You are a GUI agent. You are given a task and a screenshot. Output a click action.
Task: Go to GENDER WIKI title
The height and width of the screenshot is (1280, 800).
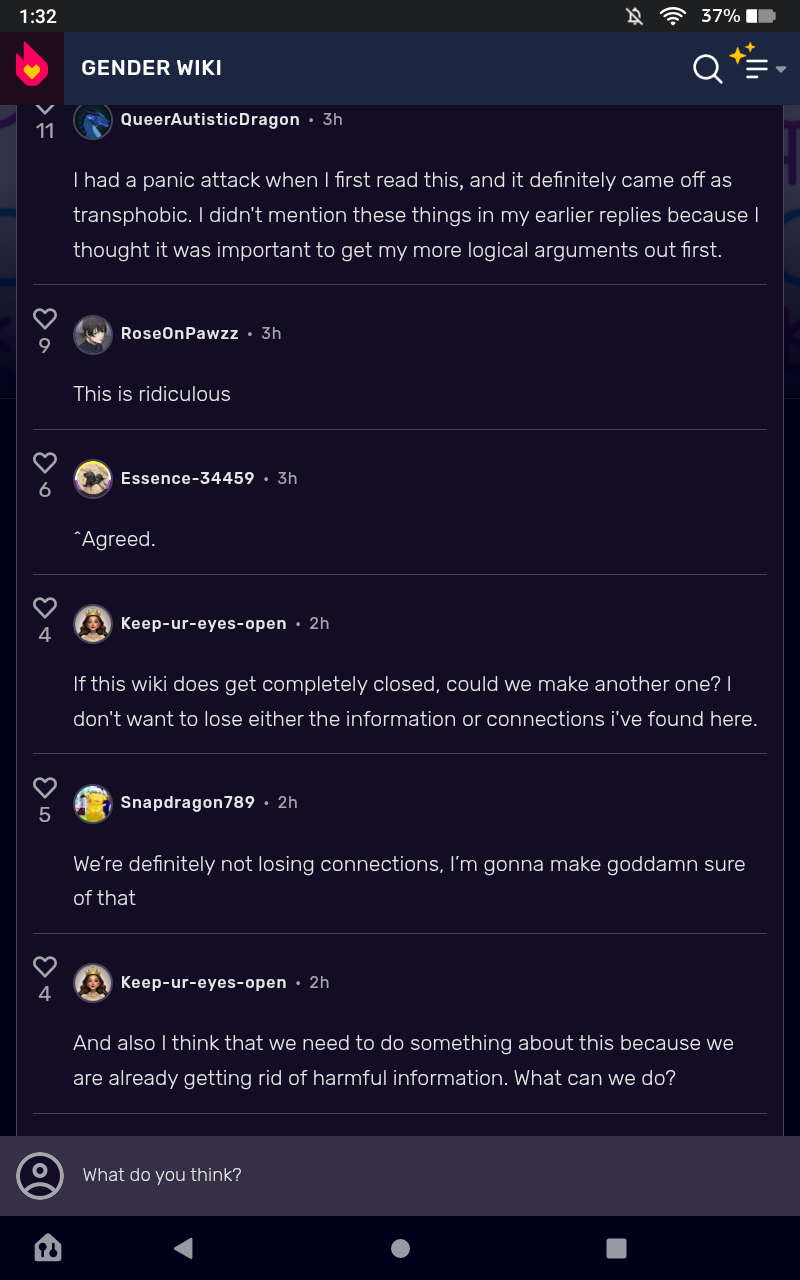pos(151,68)
